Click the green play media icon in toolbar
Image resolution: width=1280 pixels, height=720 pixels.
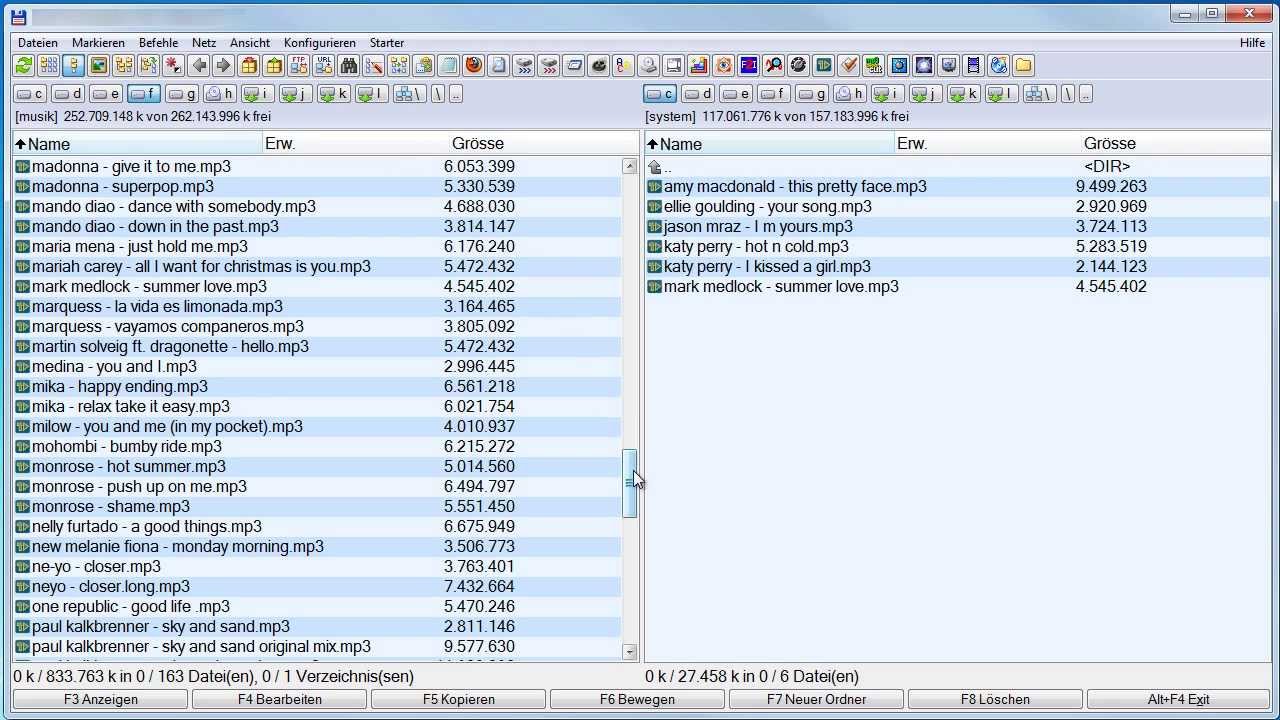pyautogui.click(x=824, y=65)
